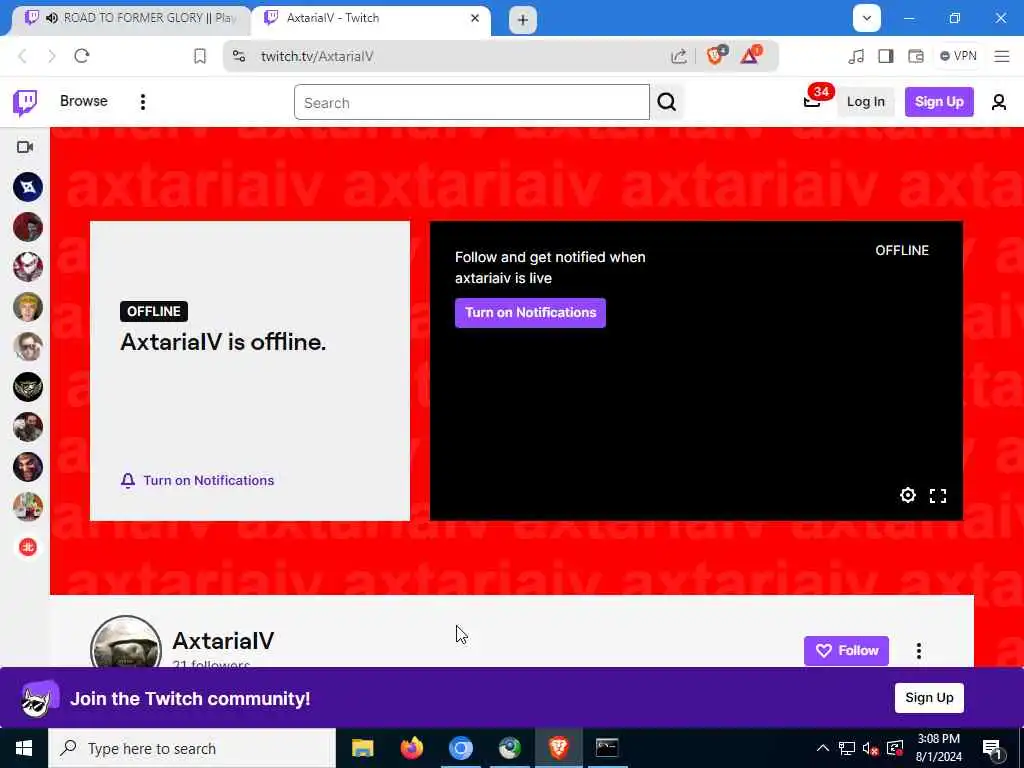Open site settings icon in the address bar
1024x768 pixels.
(239, 56)
